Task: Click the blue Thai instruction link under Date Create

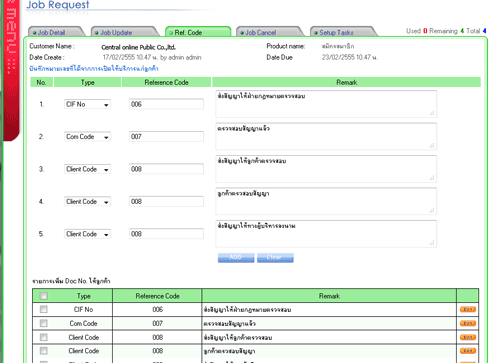Action: [94, 69]
